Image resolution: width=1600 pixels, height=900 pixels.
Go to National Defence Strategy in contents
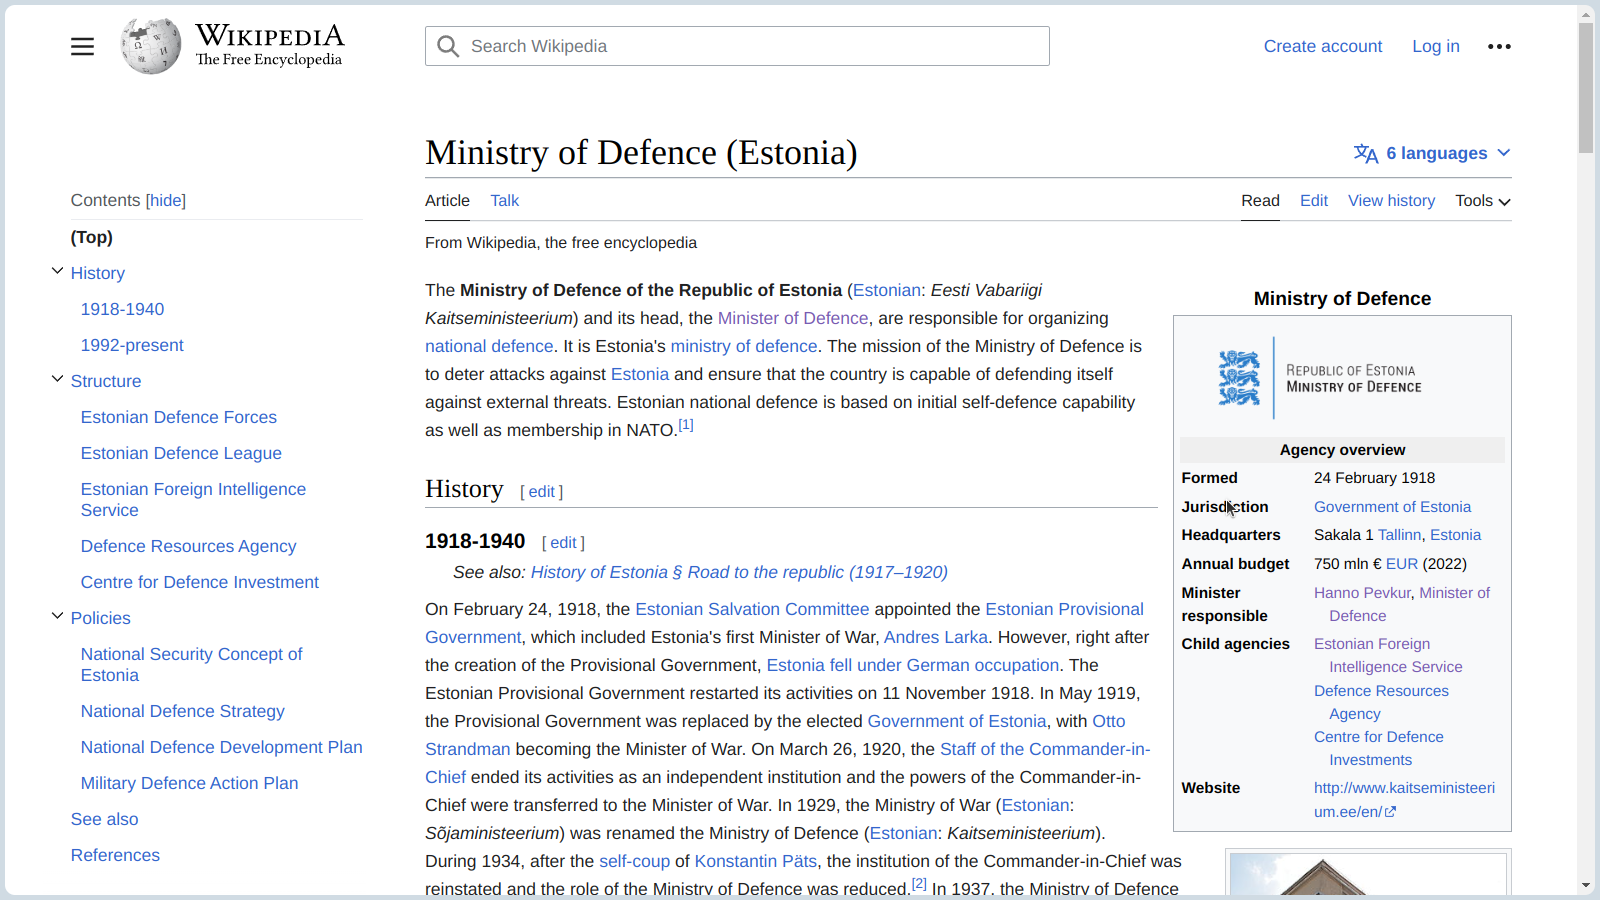182,711
